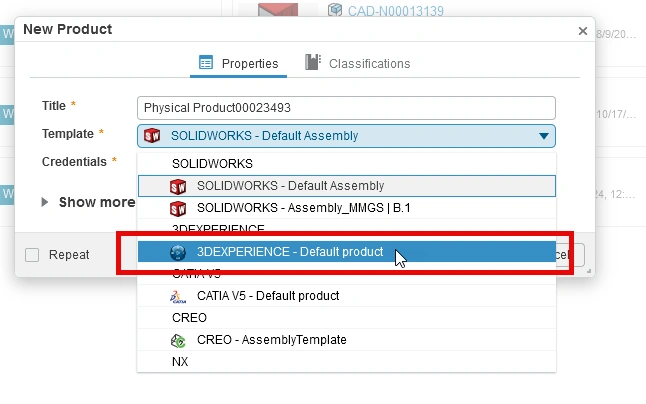Click into the Title text field
Viewport: 646px width, 404px height.
pos(345,107)
